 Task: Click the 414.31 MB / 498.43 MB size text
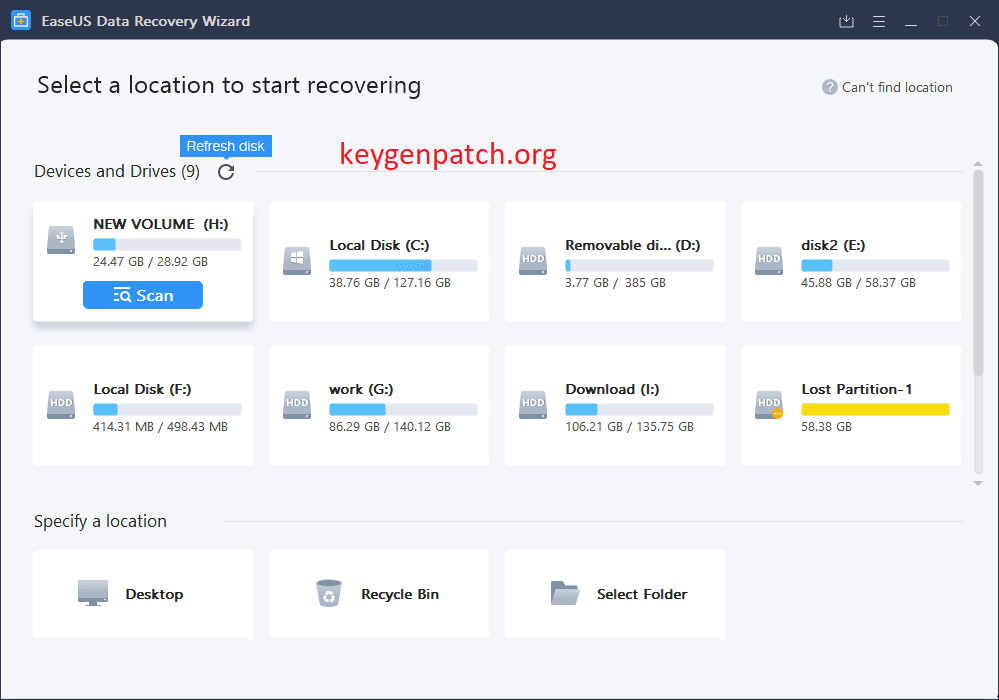161,427
